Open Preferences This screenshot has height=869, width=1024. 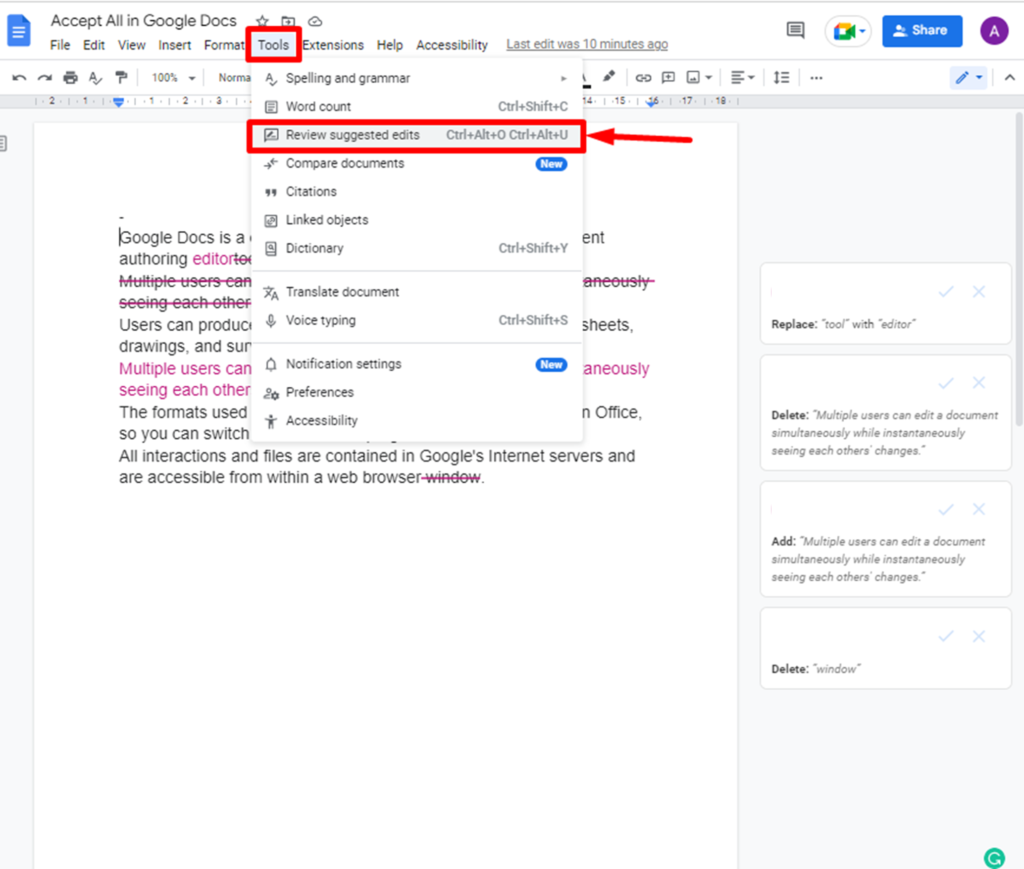416,392
